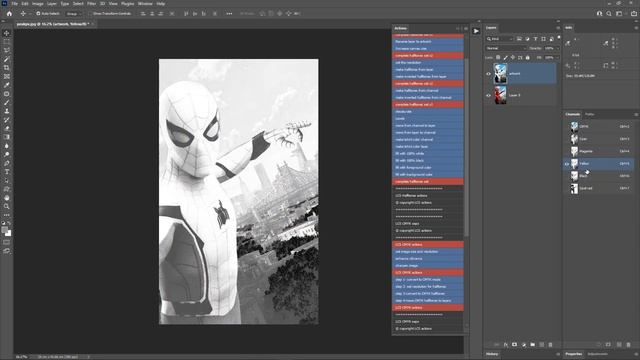Viewport: 640px width, 360px height.
Task: Open the blending mode Normal dropdown
Action: point(505,48)
